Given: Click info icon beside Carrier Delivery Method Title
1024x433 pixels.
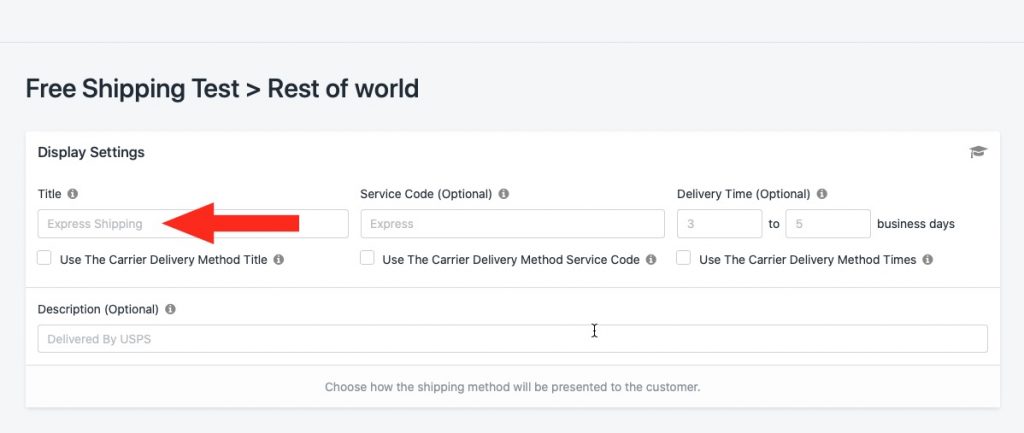Looking at the screenshot, I should tap(279, 259).
